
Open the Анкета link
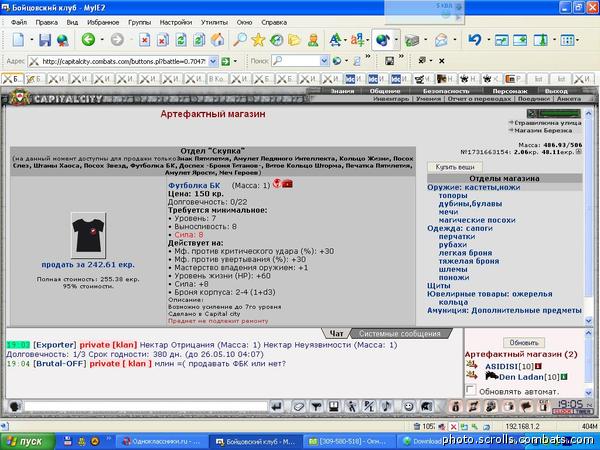point(569,99)
